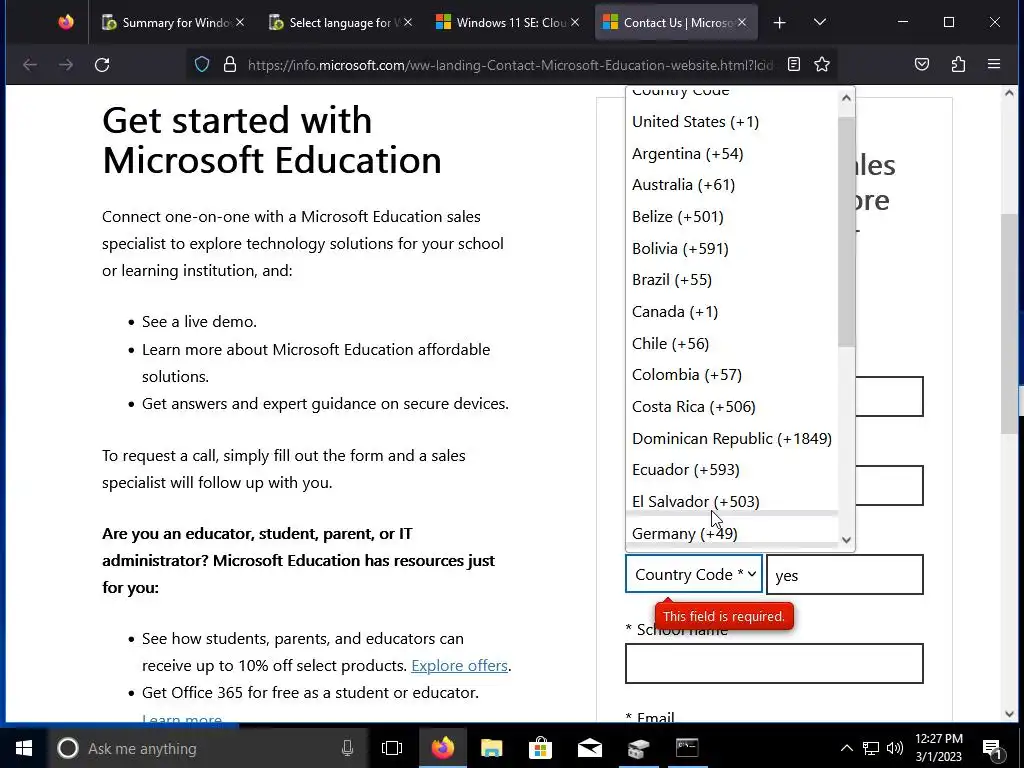Click the School name input field
Image resolution: width=1024 pixels, height=768 pixels.
[774, 664]
